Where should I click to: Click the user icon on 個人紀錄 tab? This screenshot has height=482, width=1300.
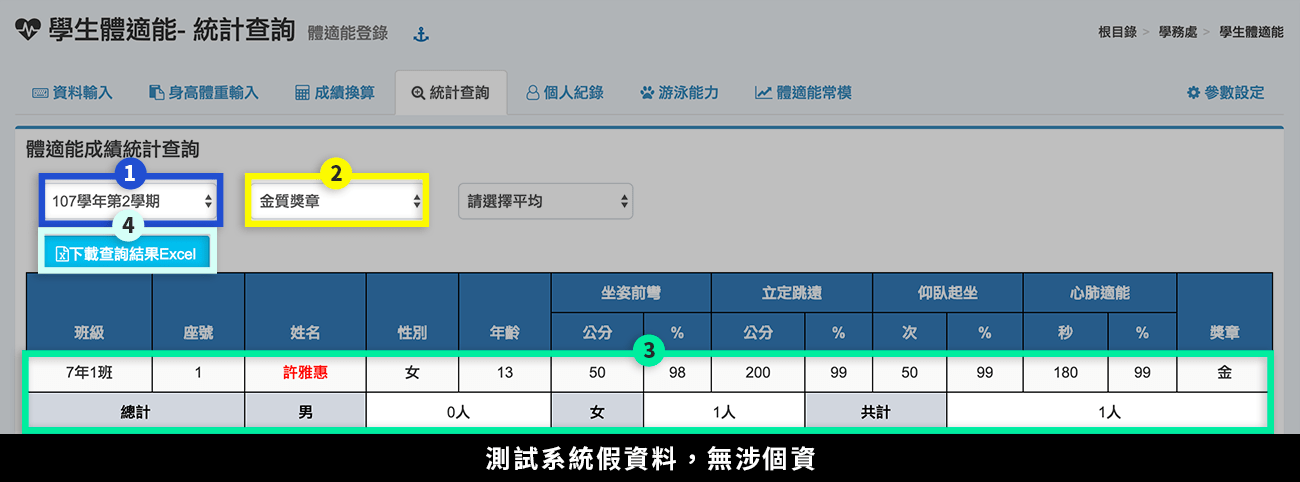click(x=533, y=93)
